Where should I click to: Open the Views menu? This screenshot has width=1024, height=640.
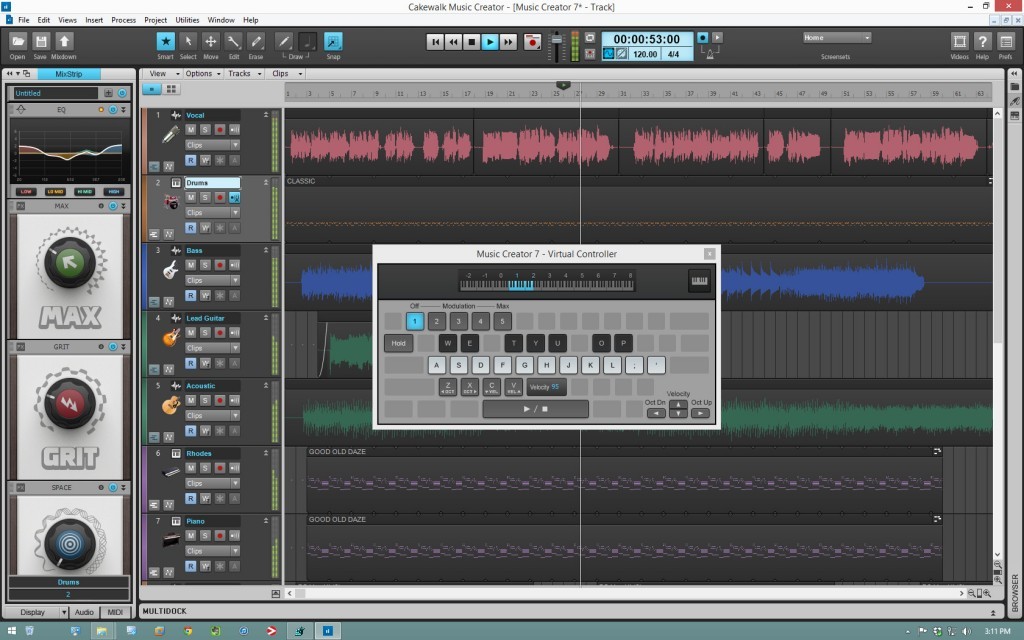pyautogui.click(x=67, y=20)
